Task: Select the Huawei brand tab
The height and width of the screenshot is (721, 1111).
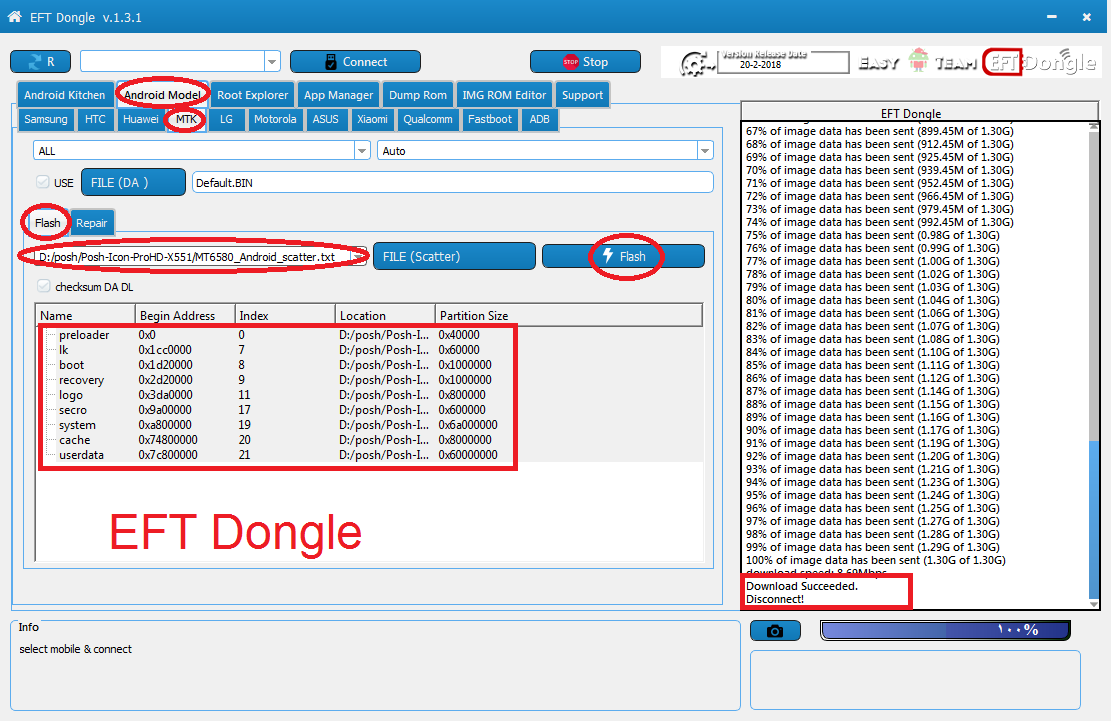Action: click(140, 119)
